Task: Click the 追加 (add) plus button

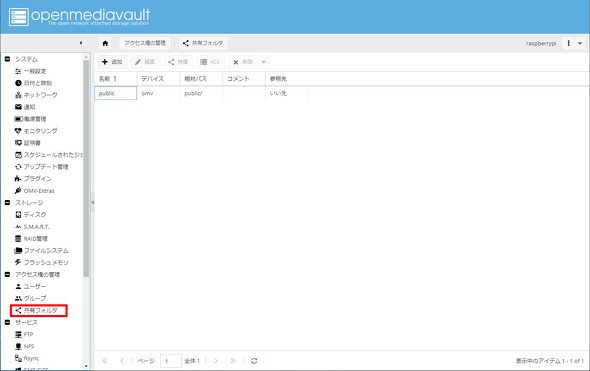Action: point(113,62)
